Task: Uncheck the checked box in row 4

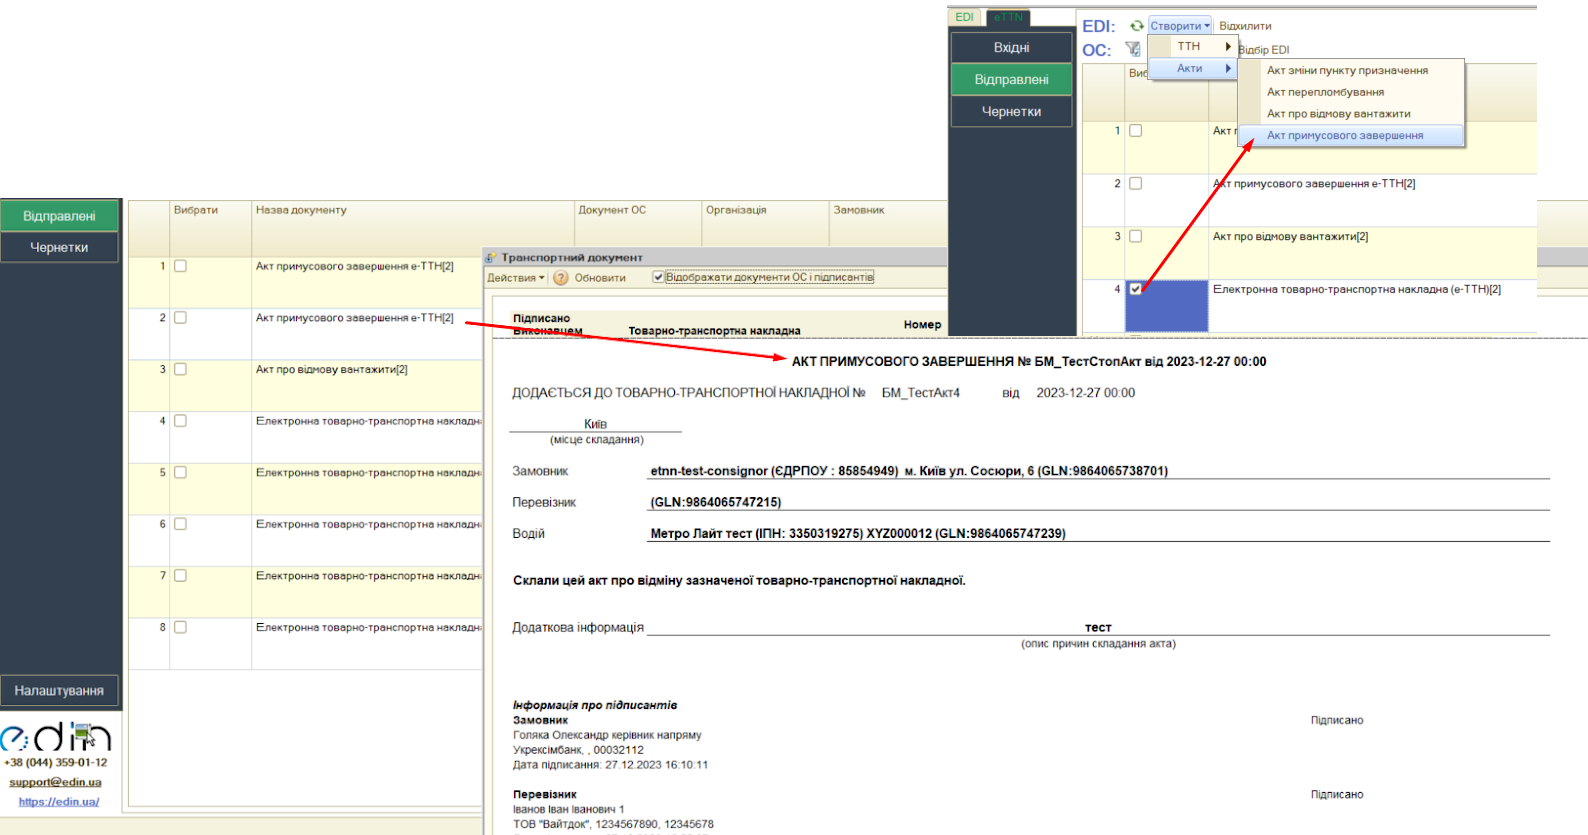Action: [1135, 289]
